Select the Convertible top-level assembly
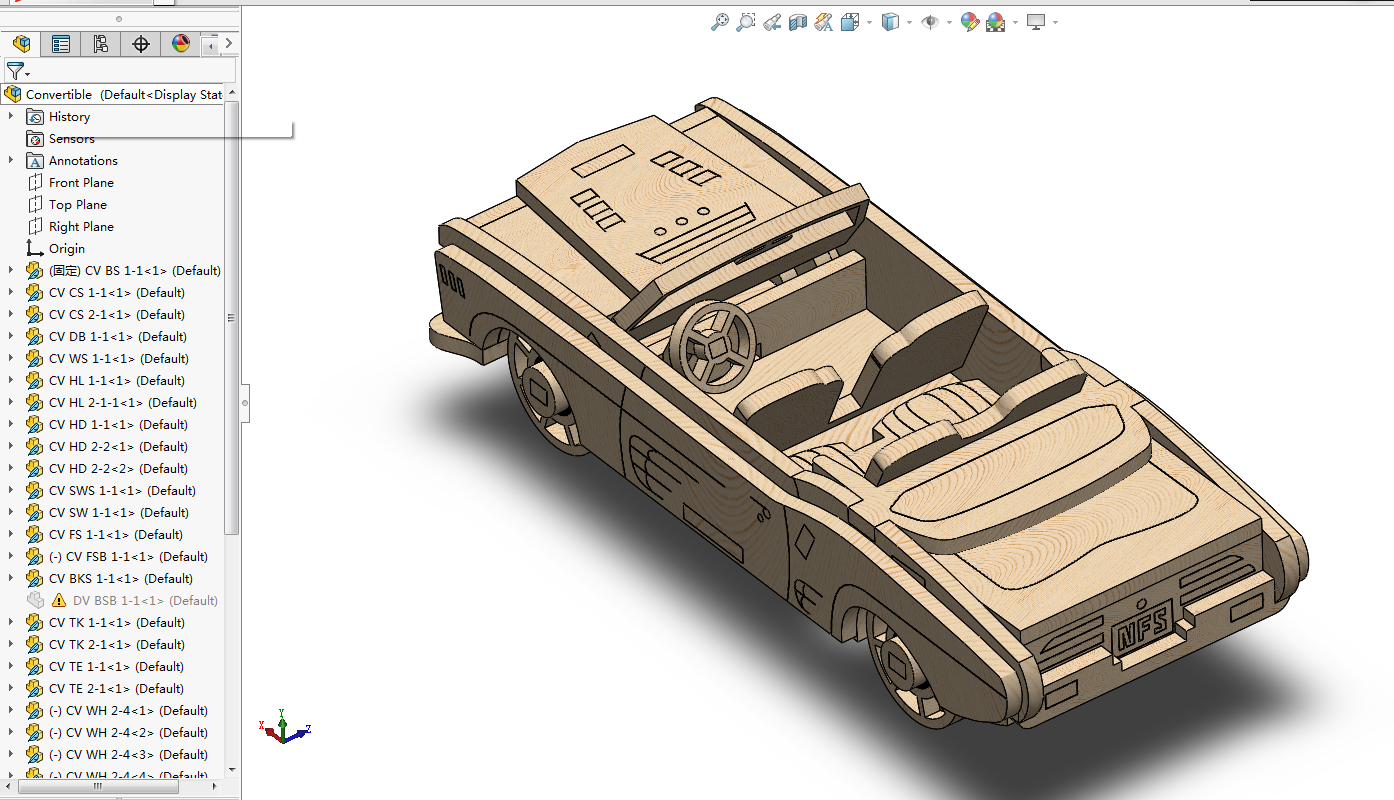 [x=113, y=94]
